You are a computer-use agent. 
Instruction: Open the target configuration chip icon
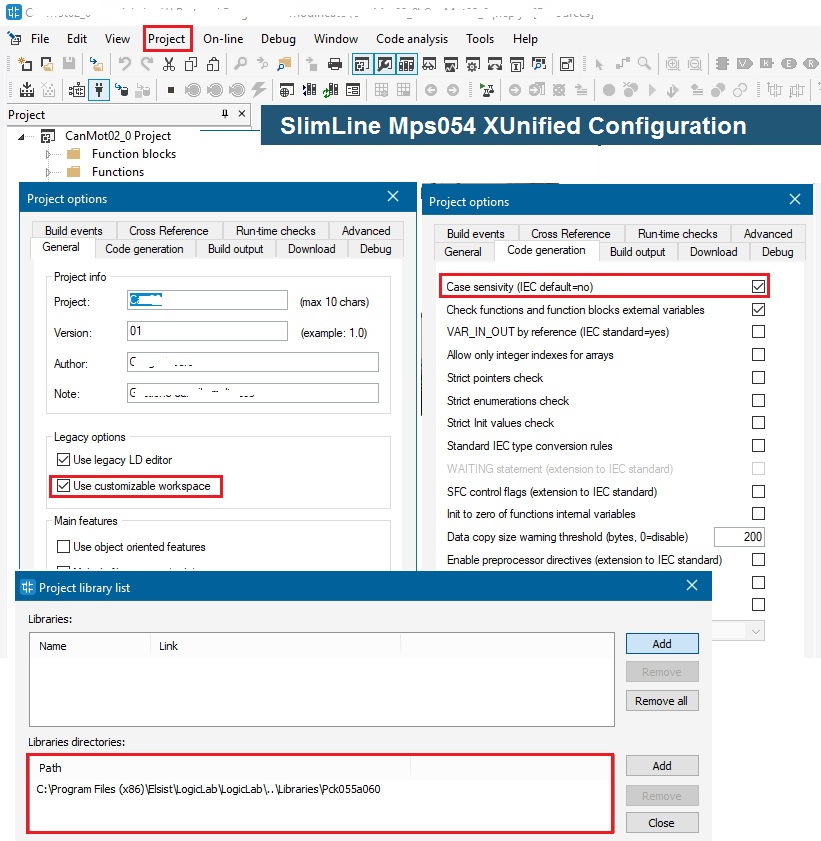tap(77, 90)
